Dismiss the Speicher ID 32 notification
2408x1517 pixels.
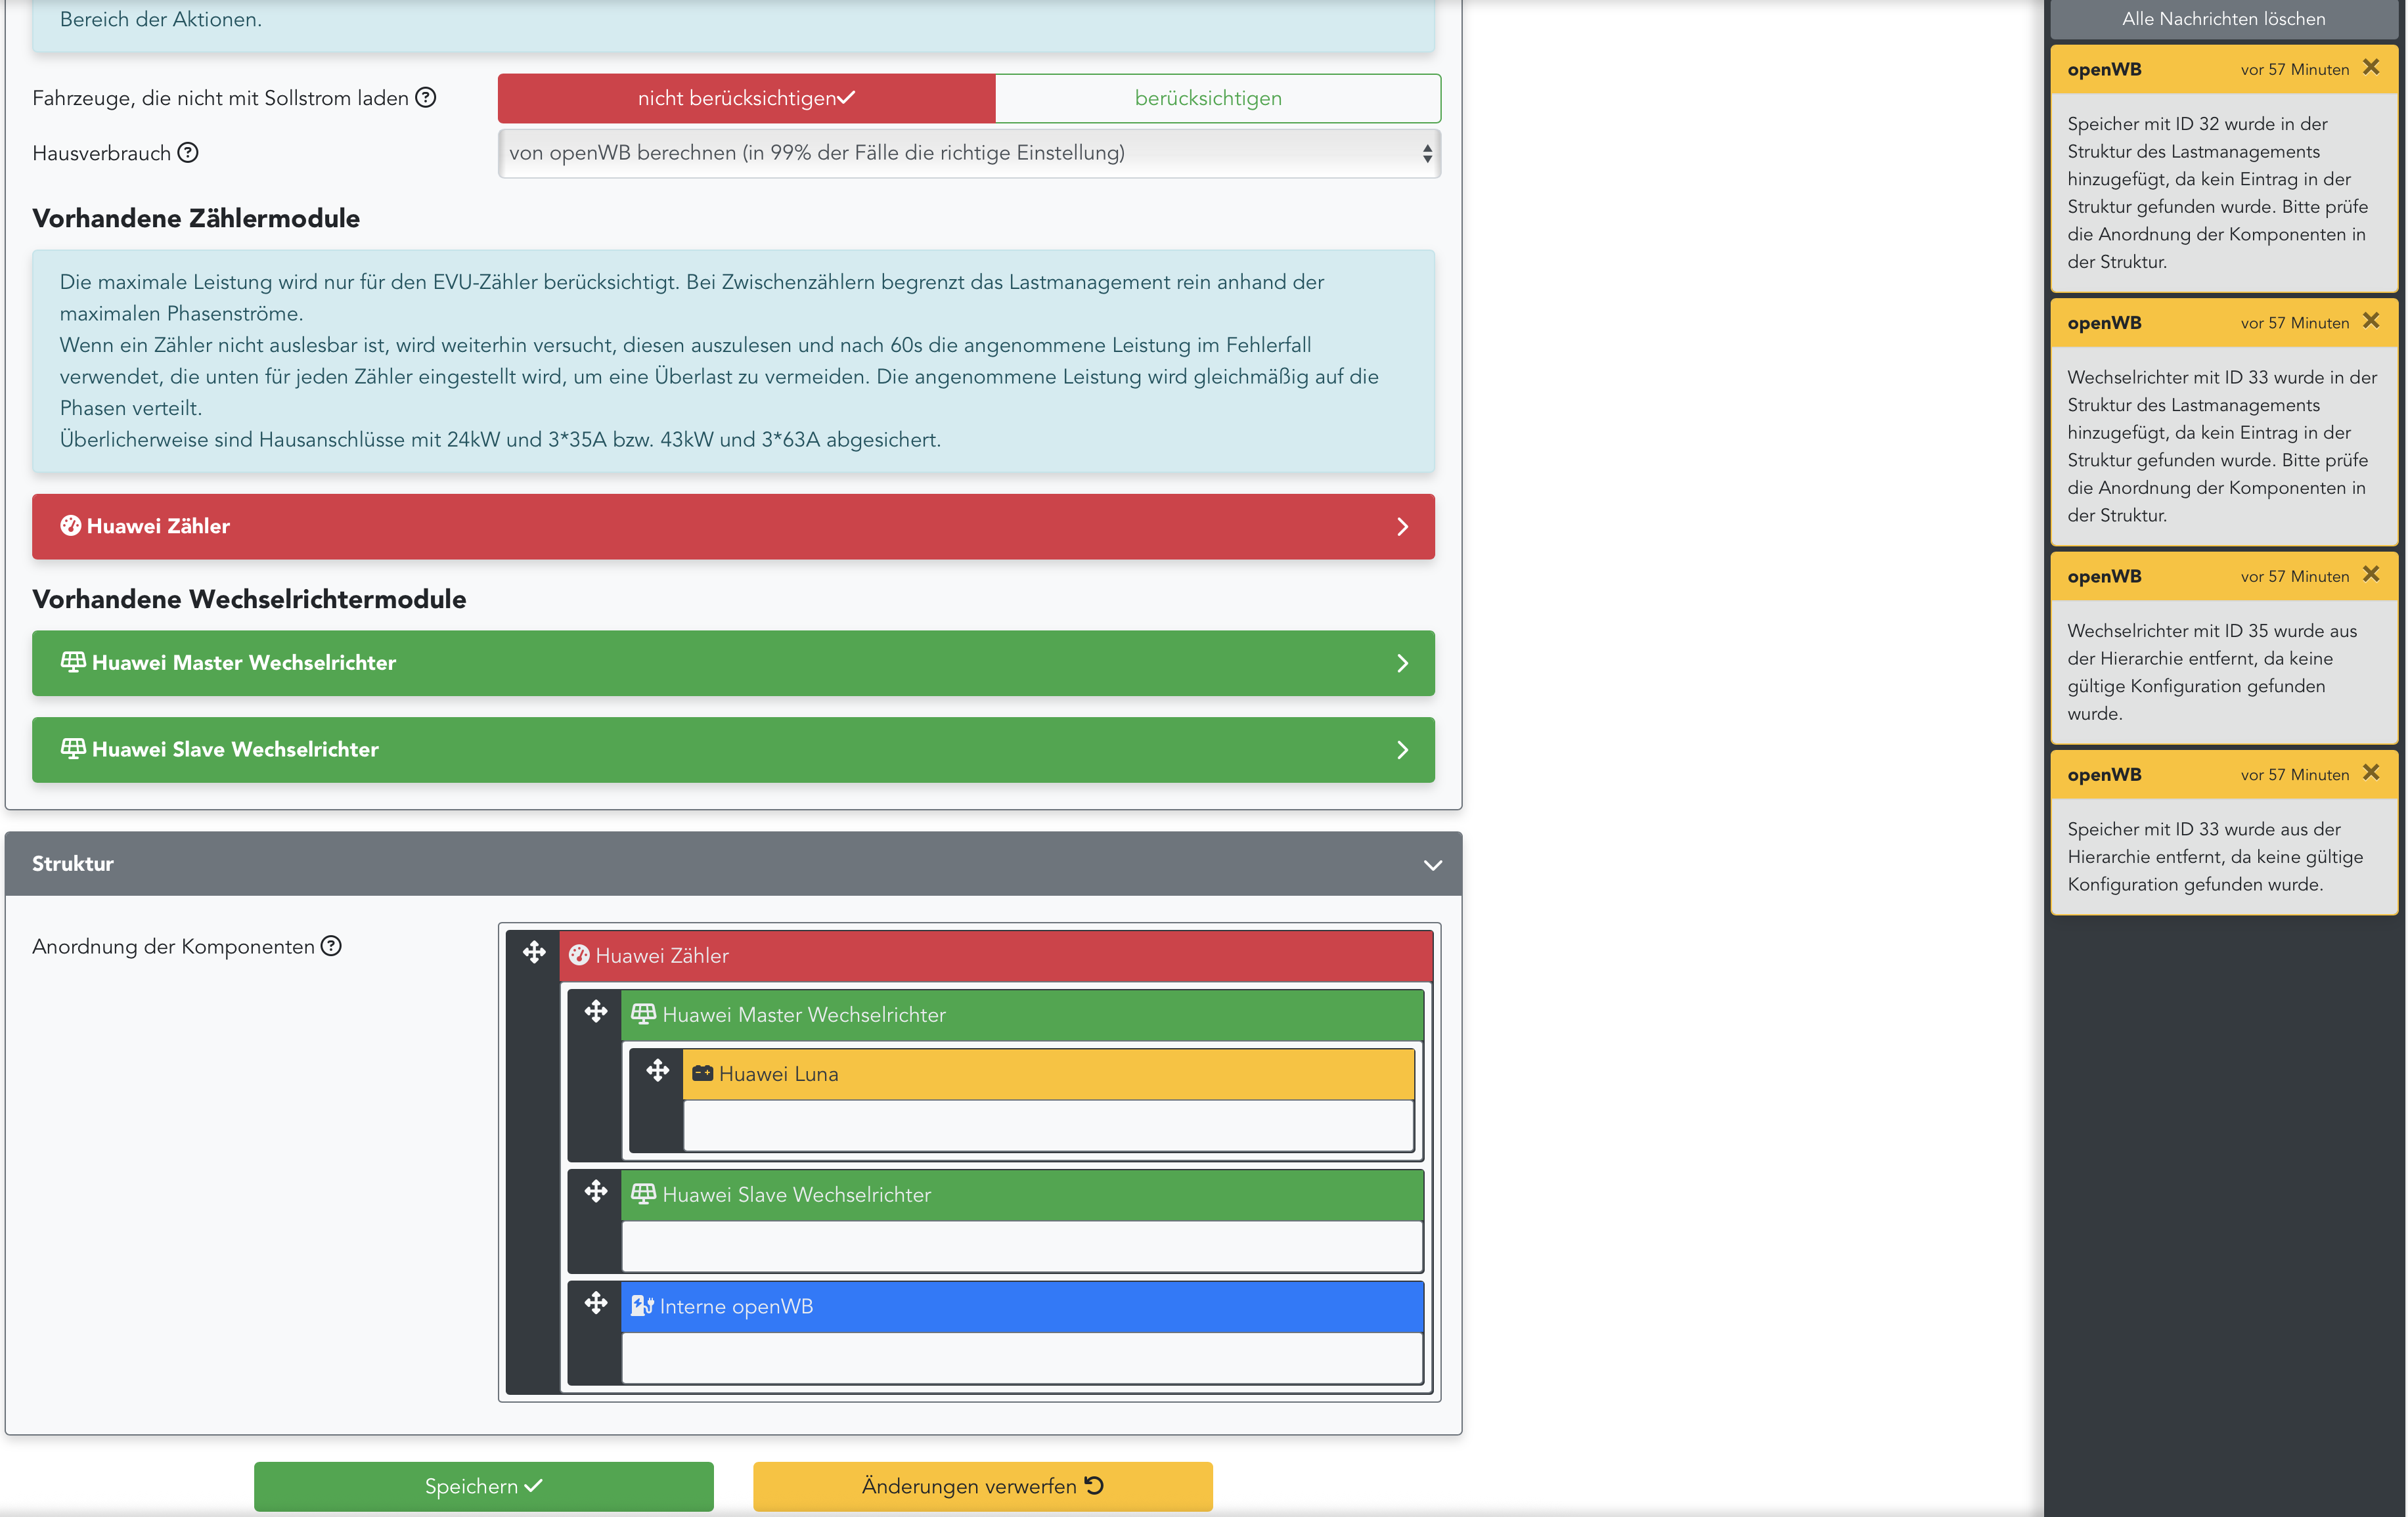tap(2371, 68)
